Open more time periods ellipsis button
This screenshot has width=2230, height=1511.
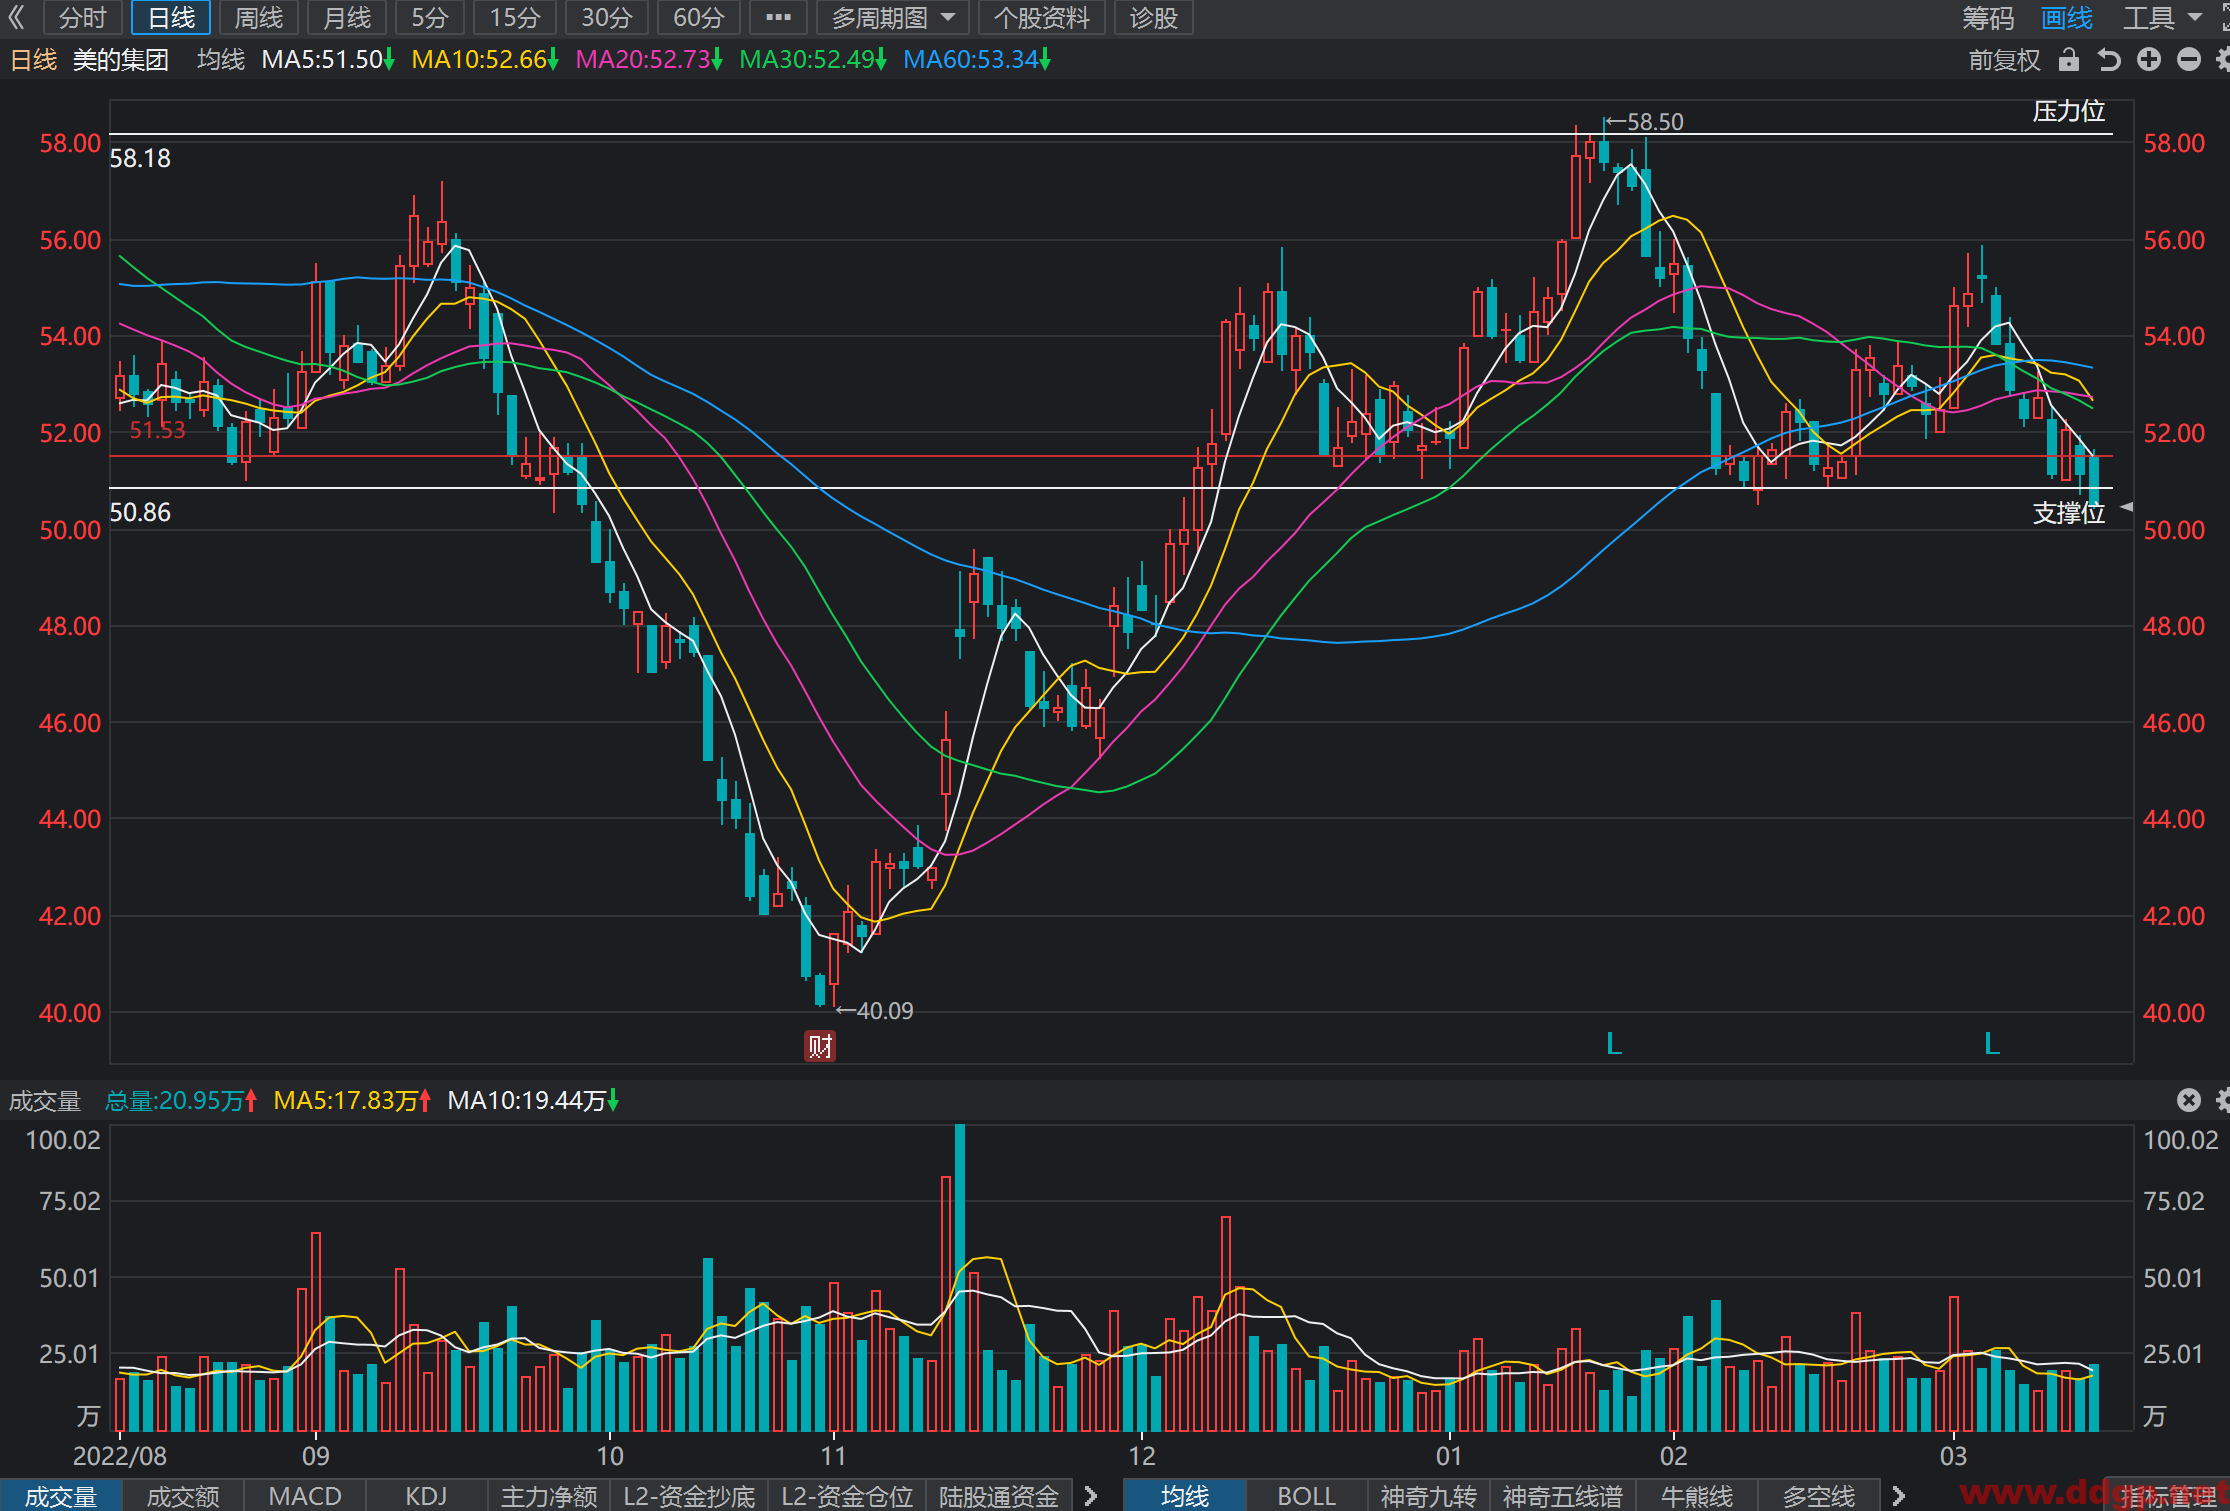click(x=778, y=17)
